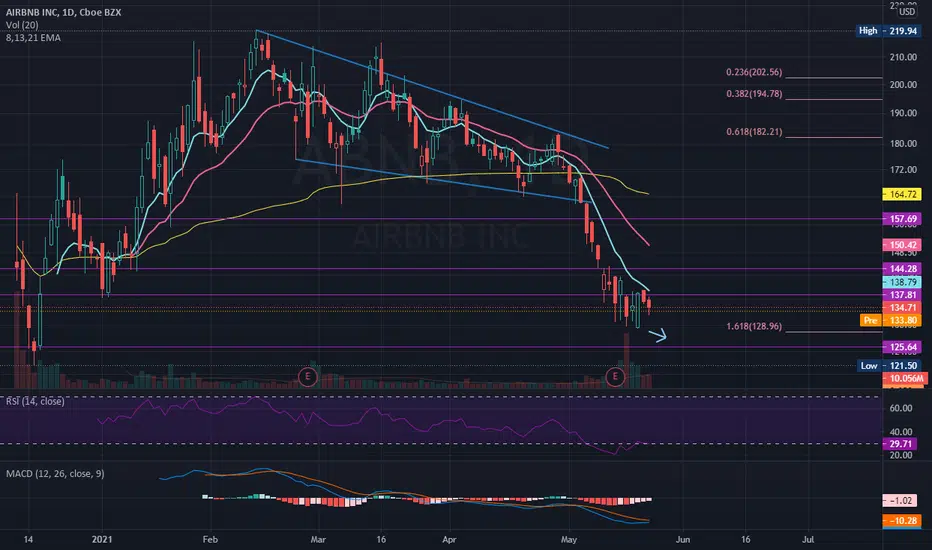Open the USD currency selector
The height and width of the screenshot is (550, 932).
907,11
